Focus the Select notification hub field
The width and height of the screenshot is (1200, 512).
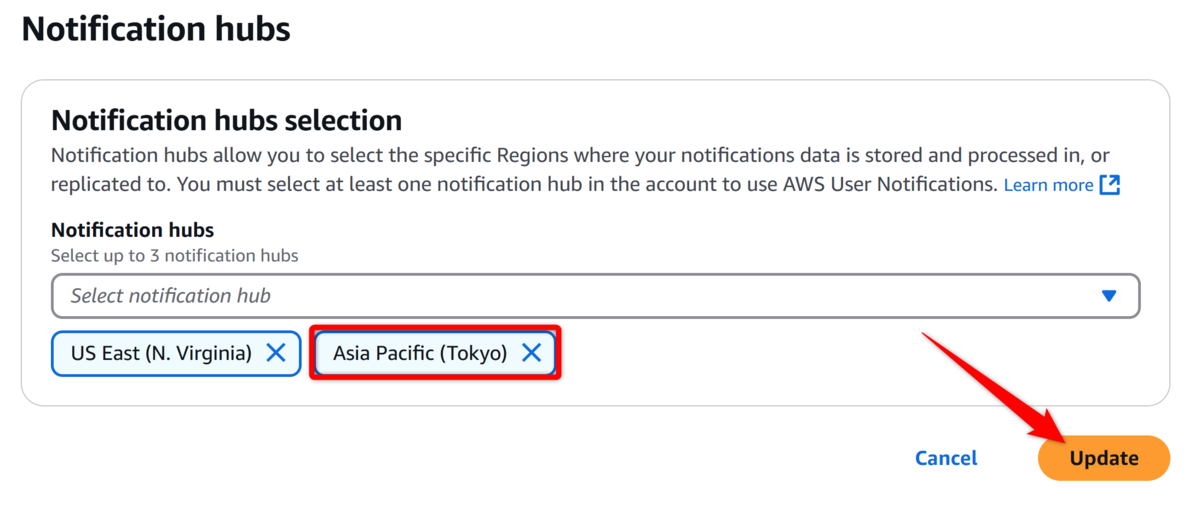click(595, 296)
